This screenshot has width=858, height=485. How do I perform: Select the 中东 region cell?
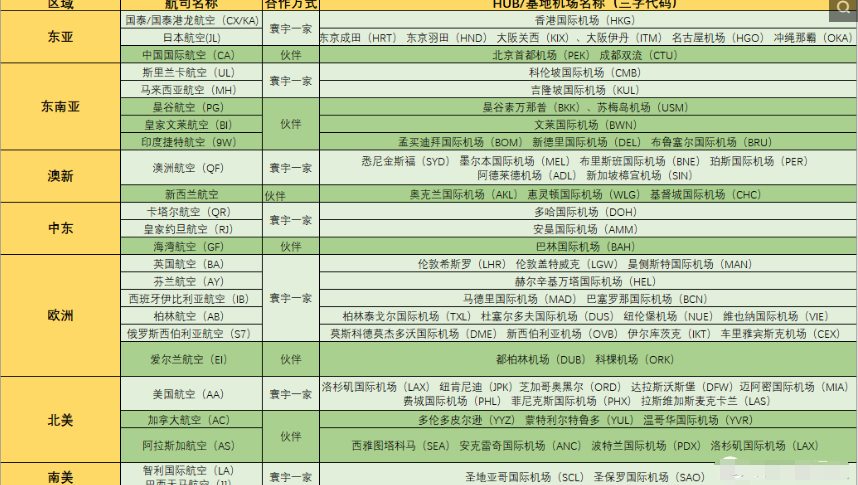(60, 228)
